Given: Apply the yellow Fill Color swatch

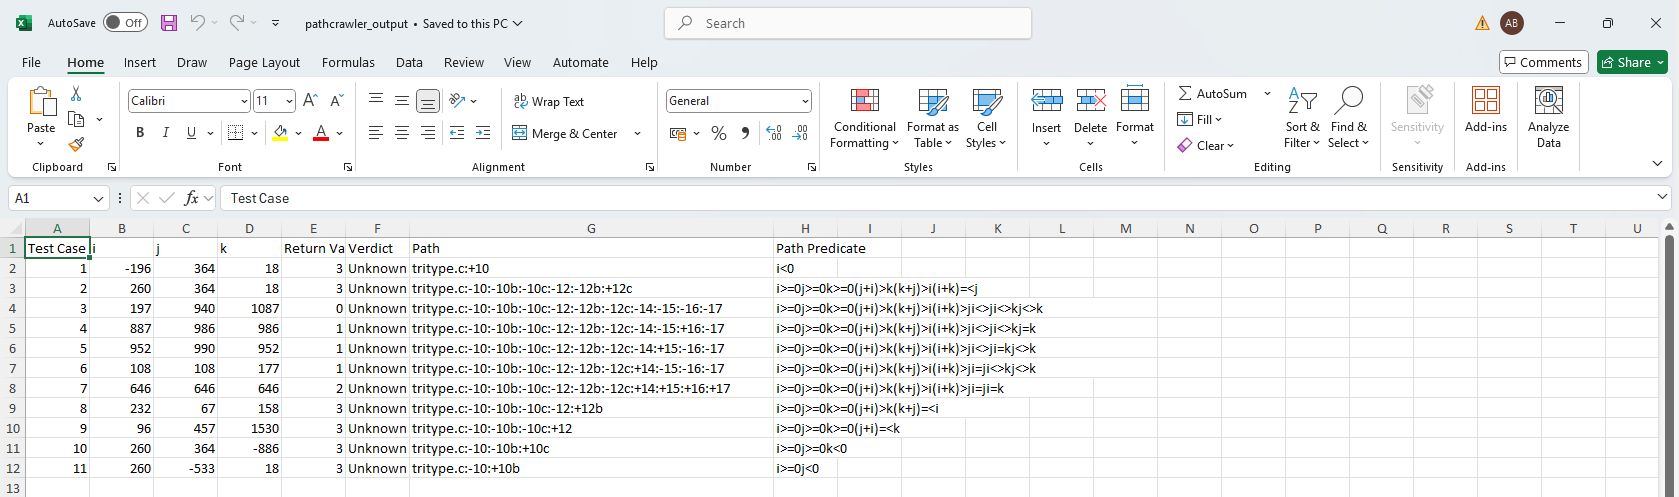Looking at the screenshot, I should [x=280, y=133].
